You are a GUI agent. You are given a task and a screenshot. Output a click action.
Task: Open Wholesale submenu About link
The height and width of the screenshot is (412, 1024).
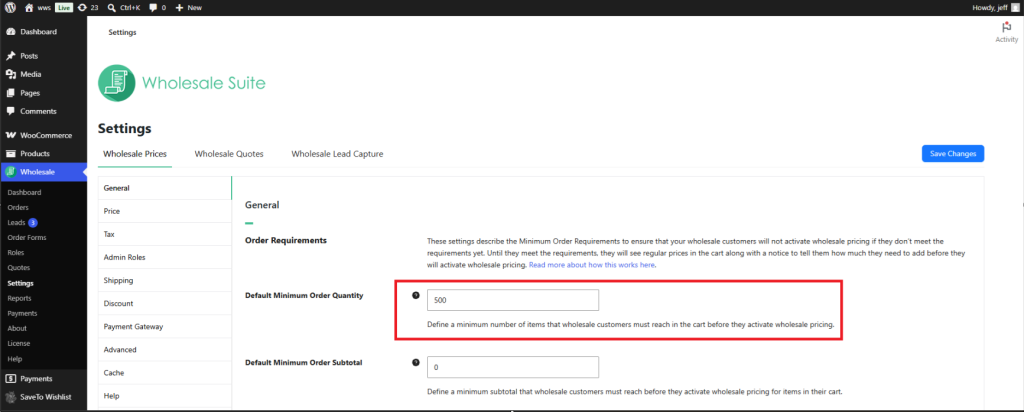tap(17, 328)
